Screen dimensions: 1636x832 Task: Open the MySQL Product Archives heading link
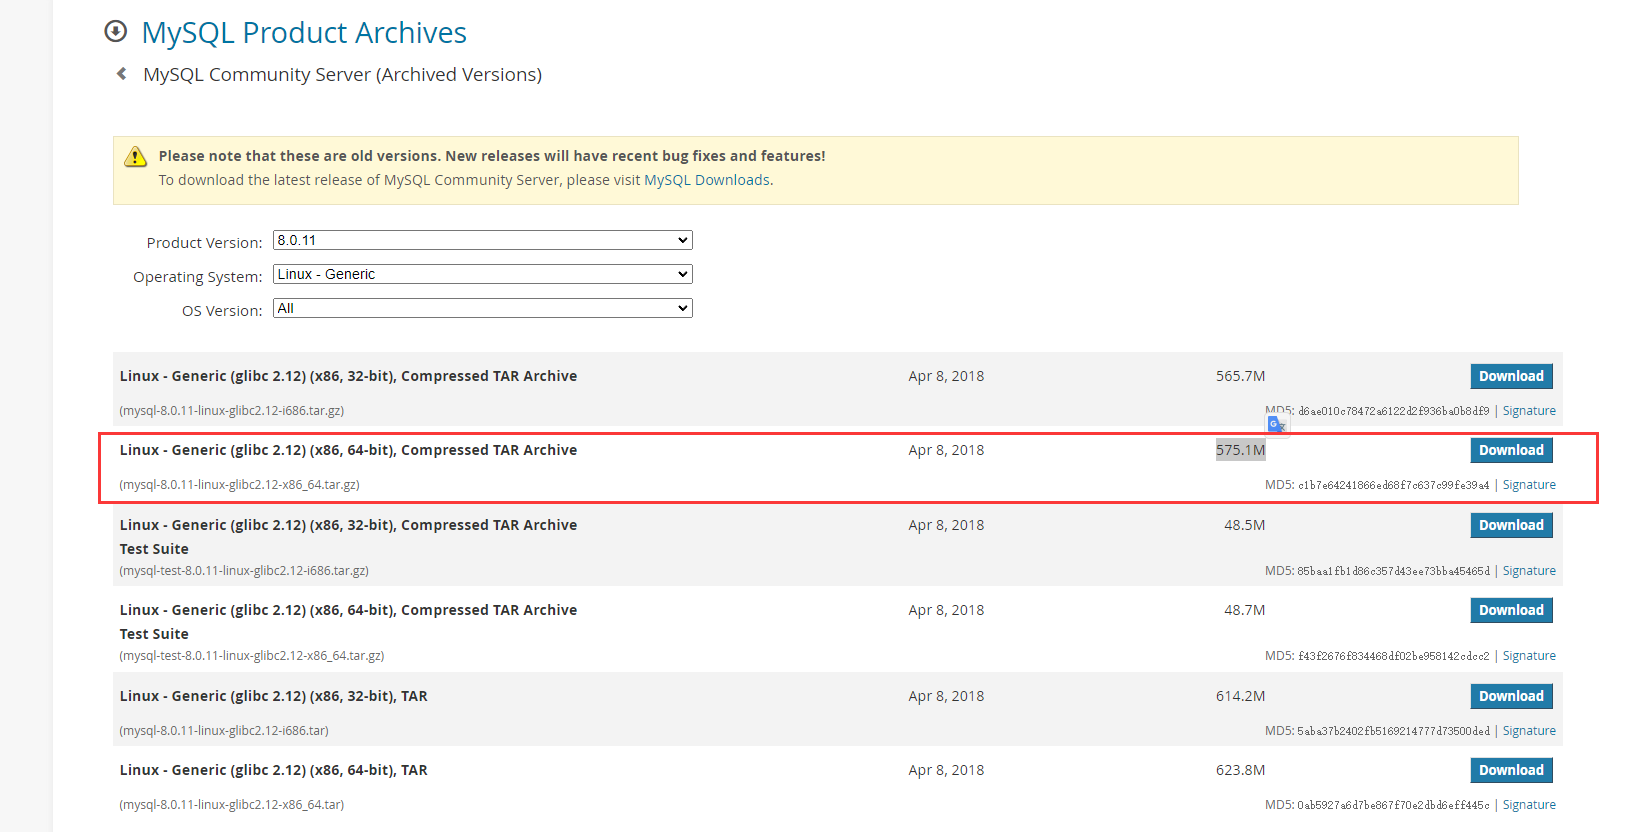[304, 33]
